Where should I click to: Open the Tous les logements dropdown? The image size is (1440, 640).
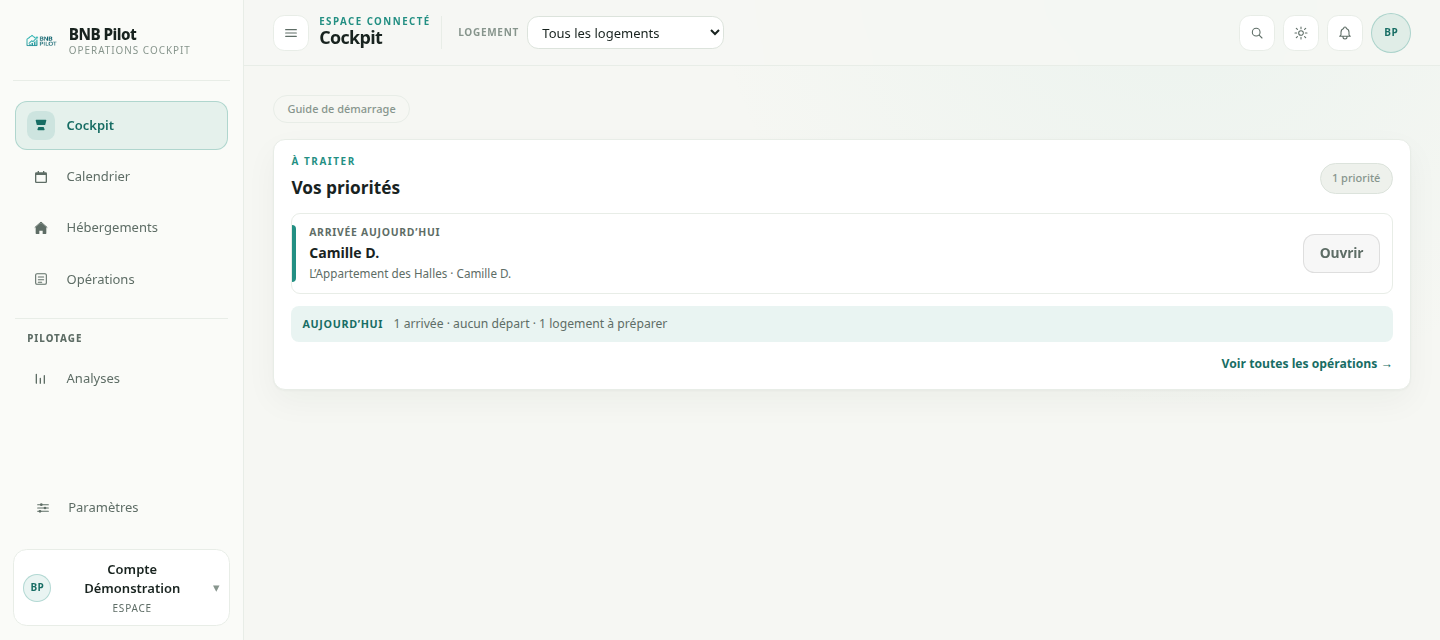[625, 33]
